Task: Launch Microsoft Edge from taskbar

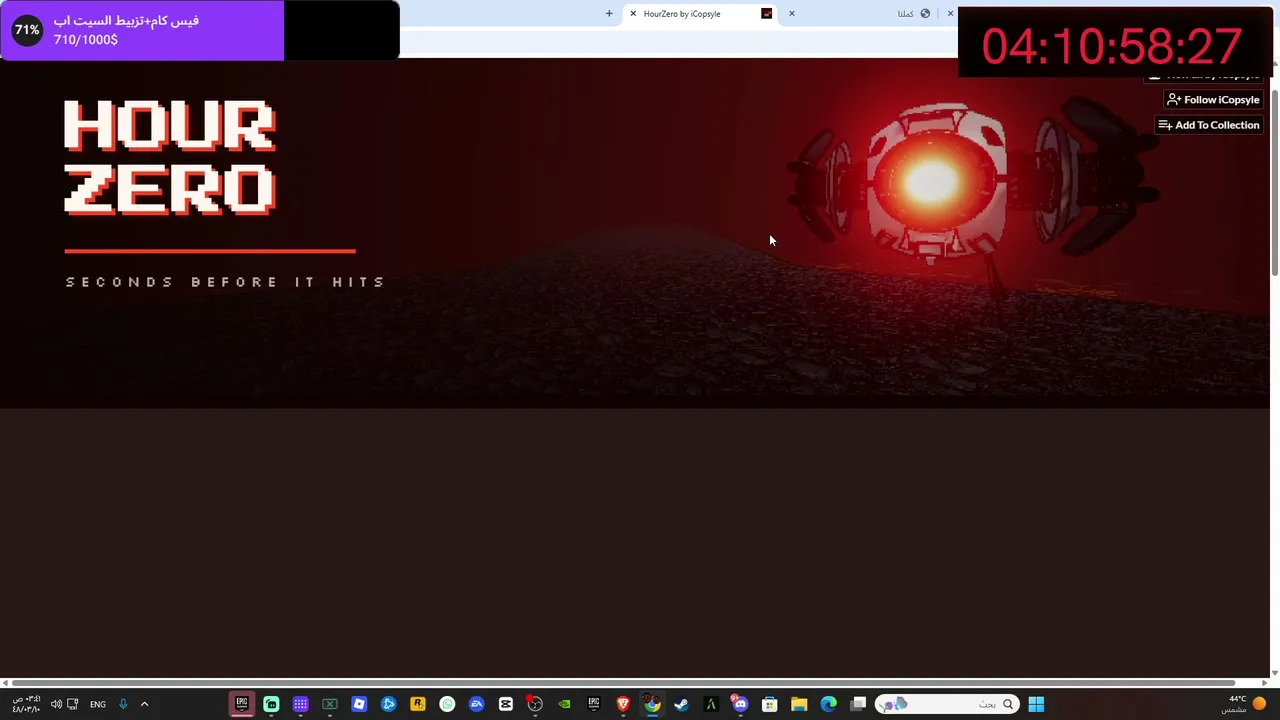Action: click(x=828, y=704)
